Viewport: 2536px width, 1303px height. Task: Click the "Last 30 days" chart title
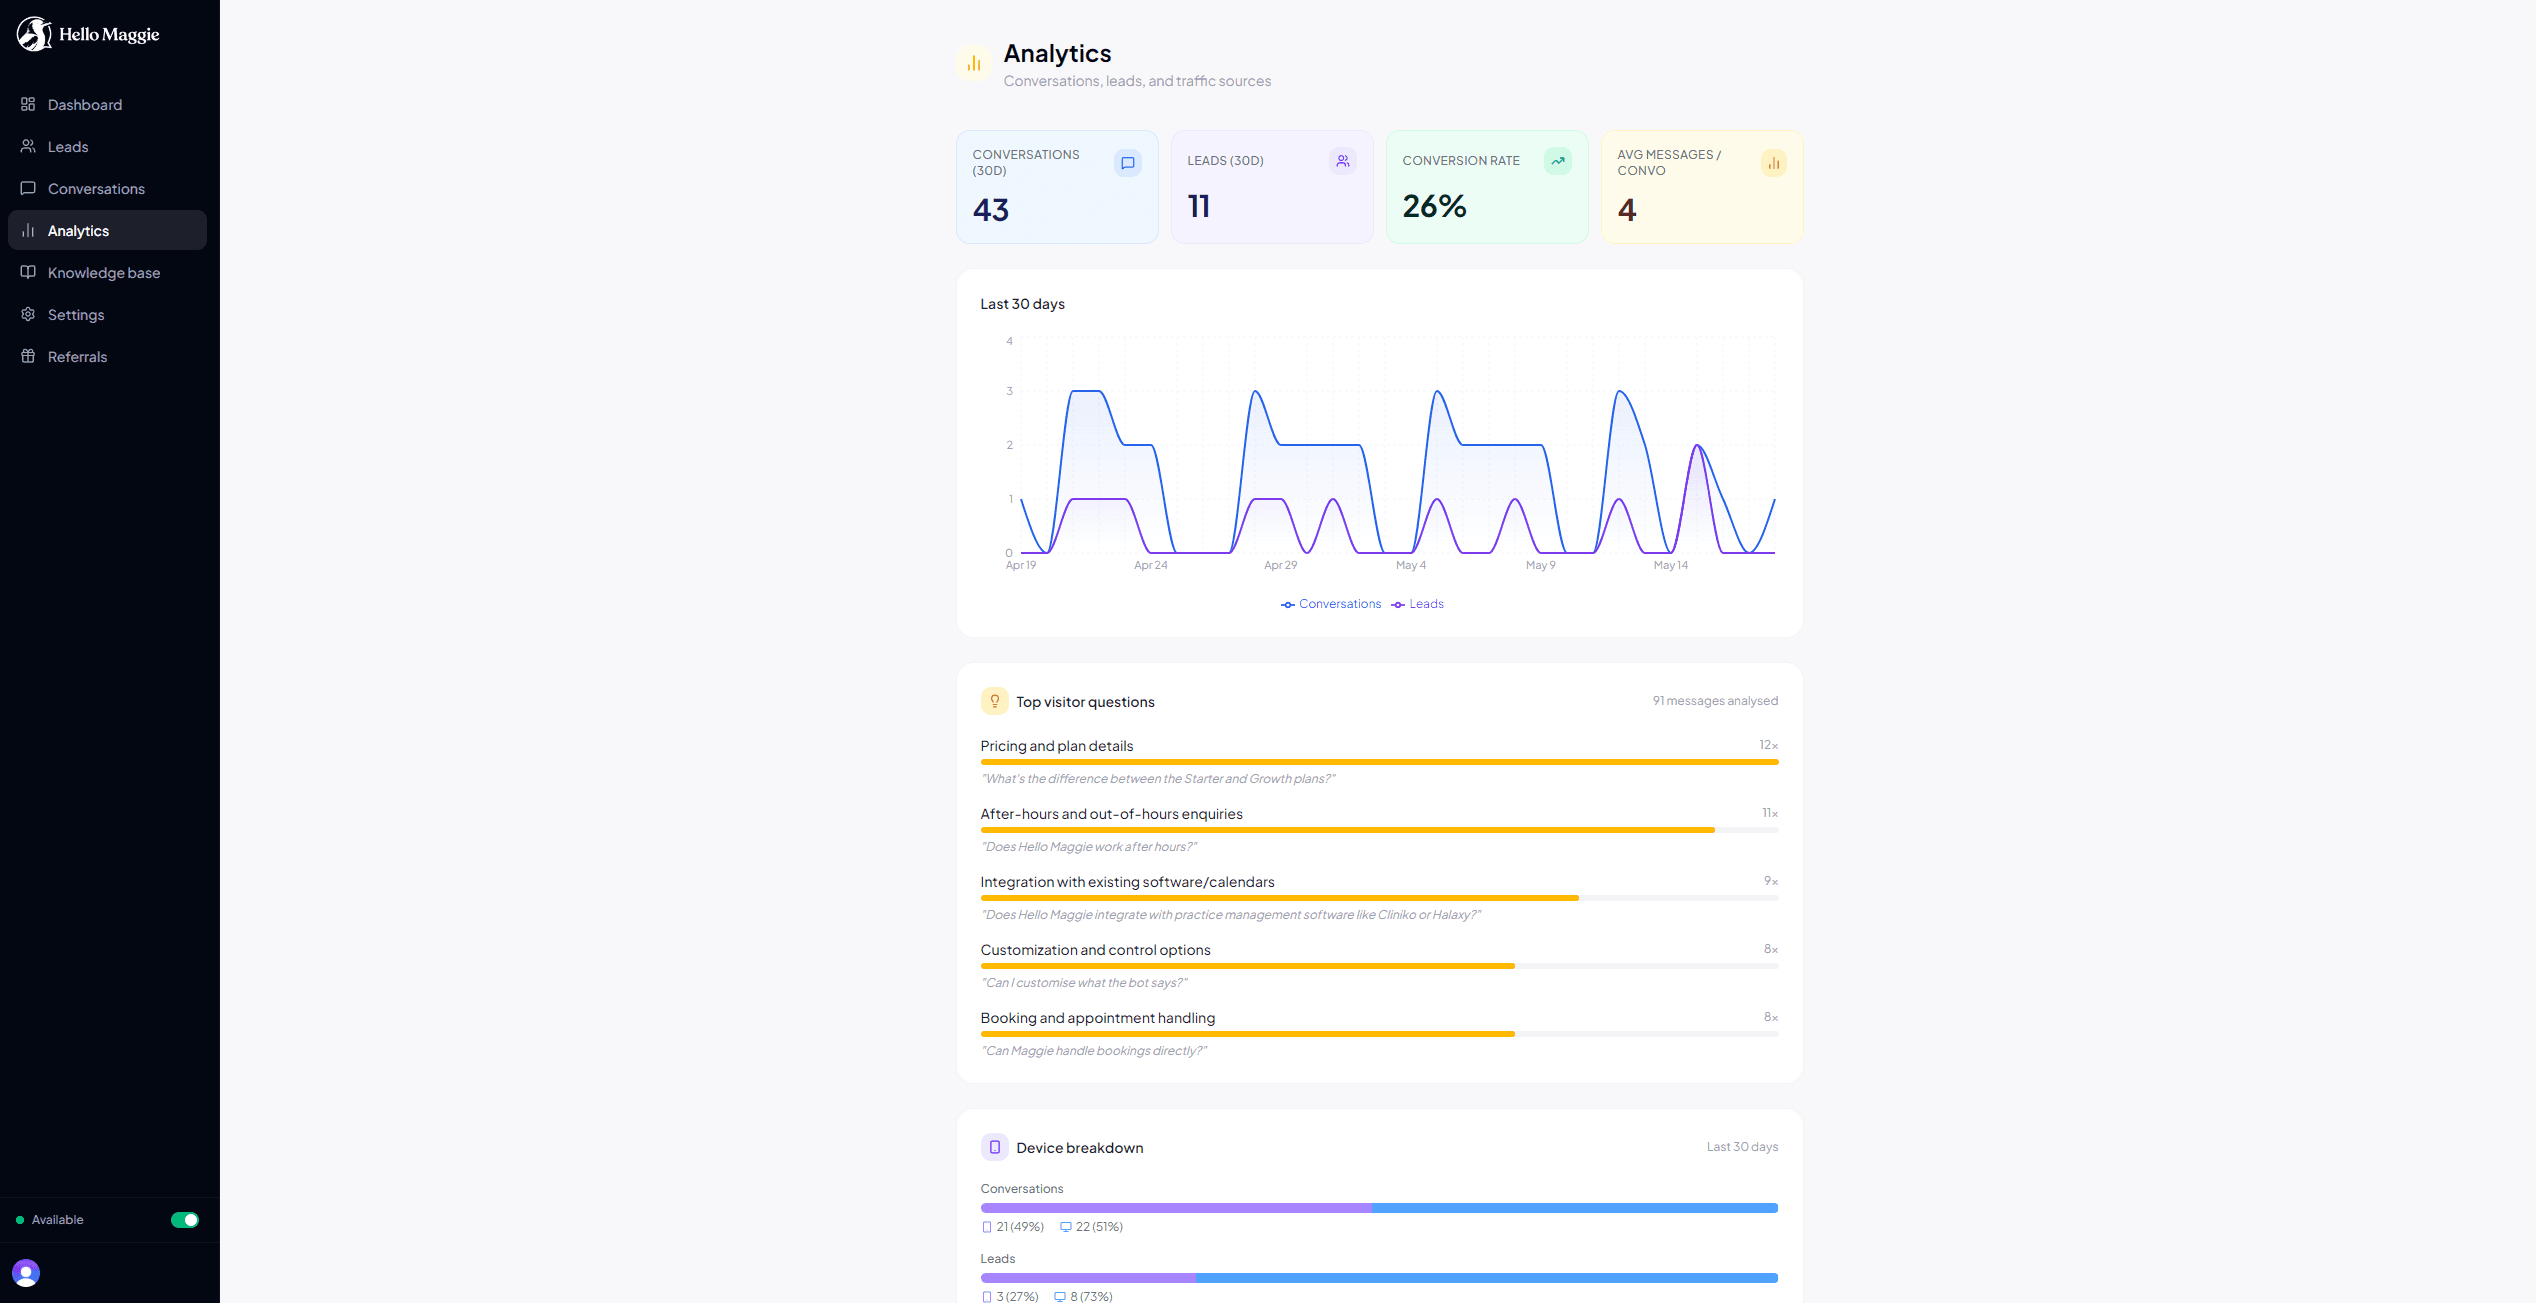[1022, 304]
